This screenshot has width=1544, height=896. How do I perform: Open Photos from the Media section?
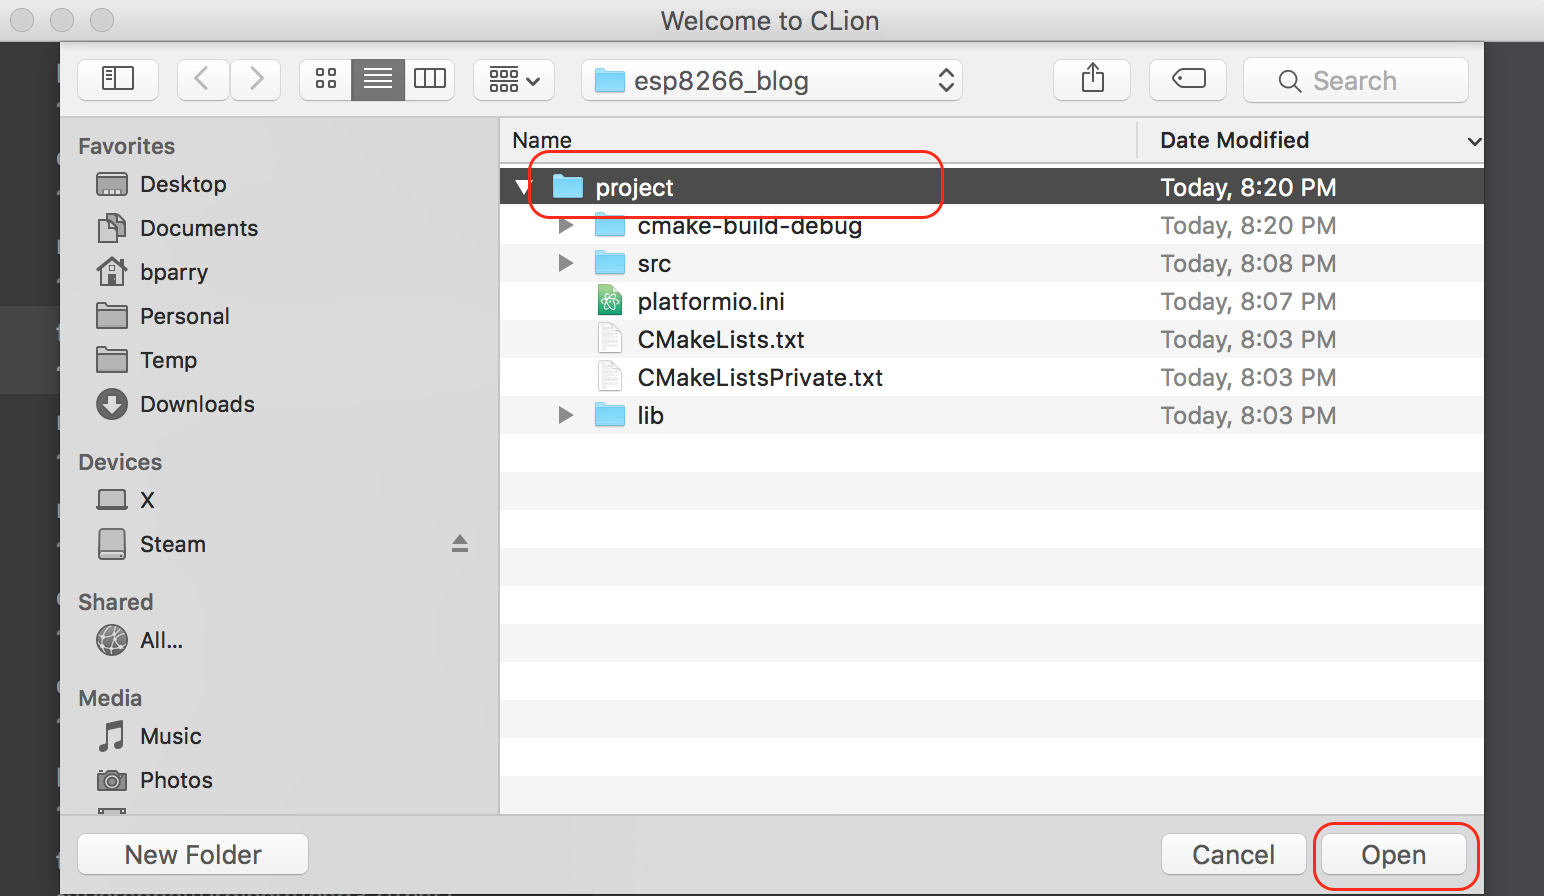(176, 780)
